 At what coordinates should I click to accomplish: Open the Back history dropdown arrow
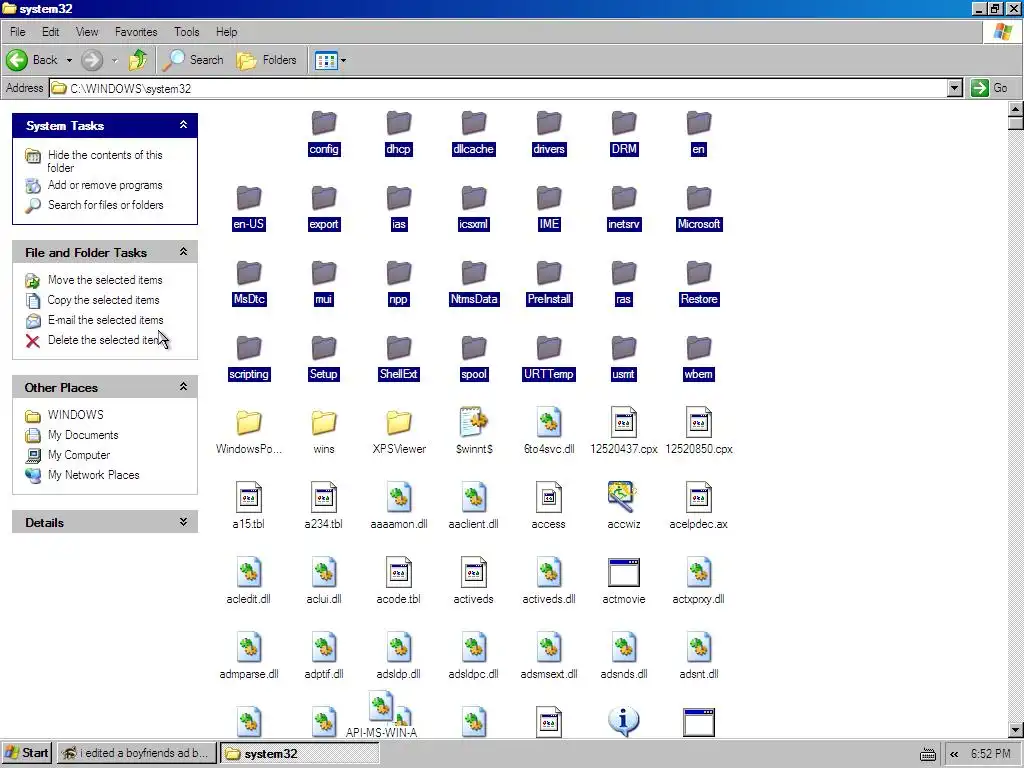pyautogui.click(x=69, y=60)
